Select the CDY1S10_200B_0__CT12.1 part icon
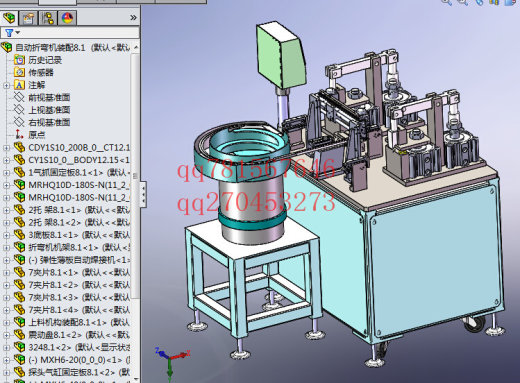The image size is (520, 383). [19, 147]
